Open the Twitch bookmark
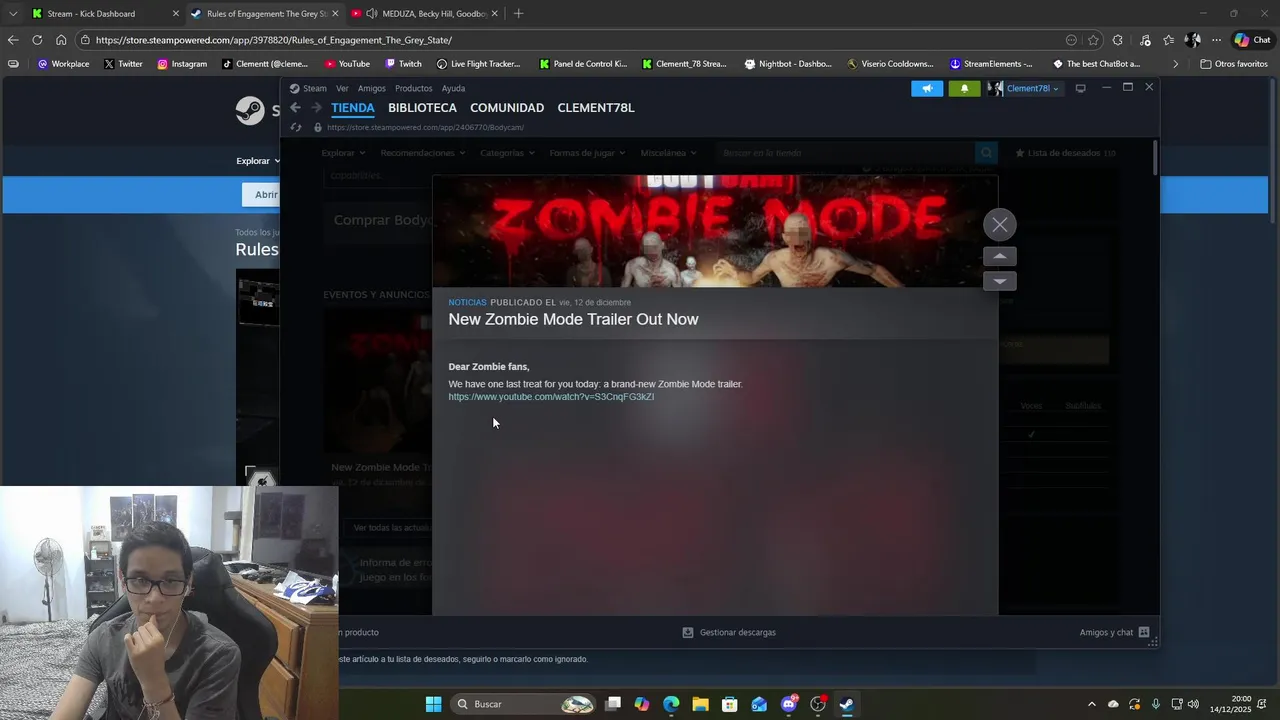This screenshot has height=720, width=1280. tap(403, 64)
